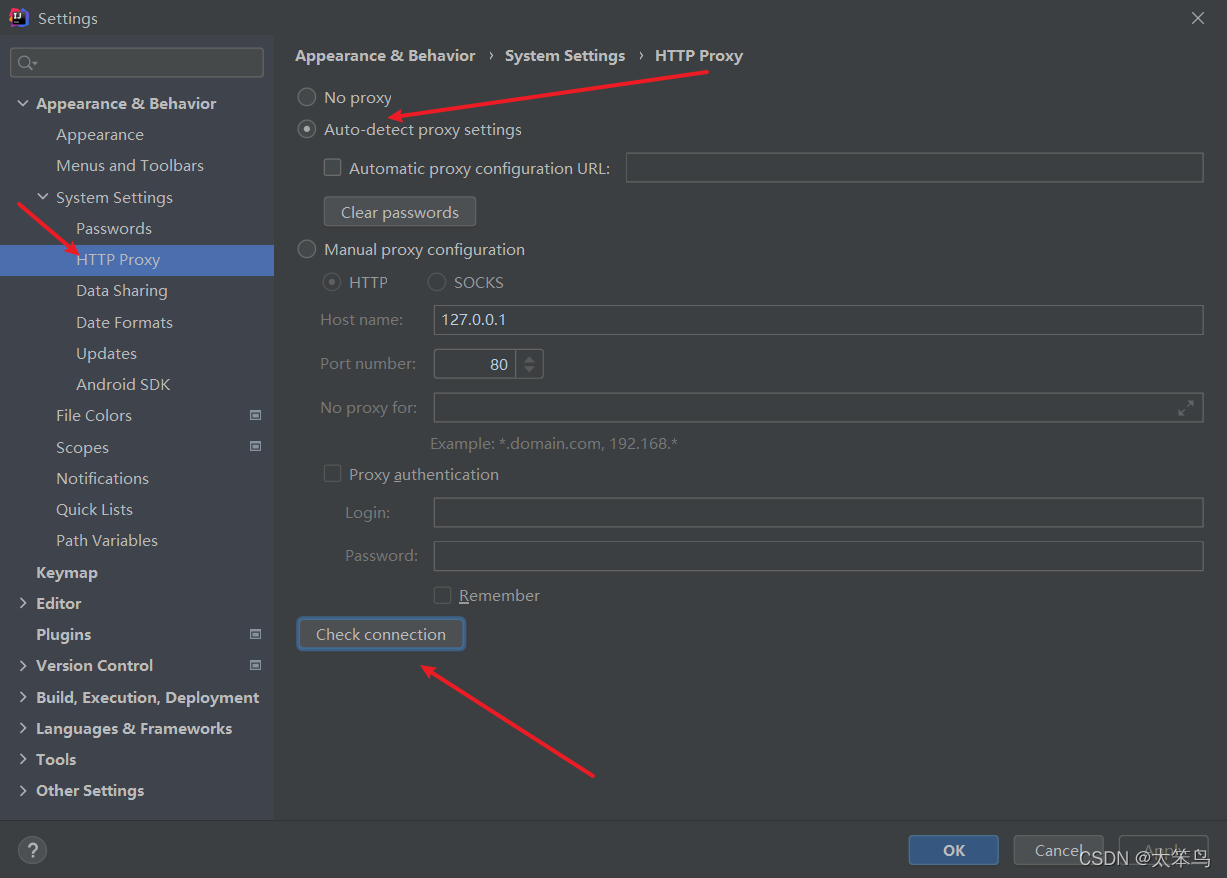Image resolution: width=1227 pixels, height=878 pixels.
Task: Select the No proxy radio button
Action: [x=307, y=98]
